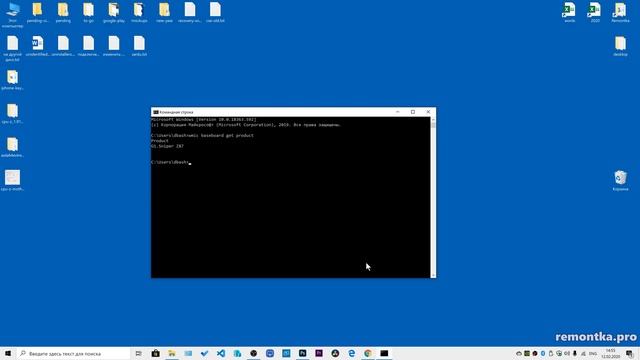Select the 'desktop' folder at right edge

click(x=620, y=46)
